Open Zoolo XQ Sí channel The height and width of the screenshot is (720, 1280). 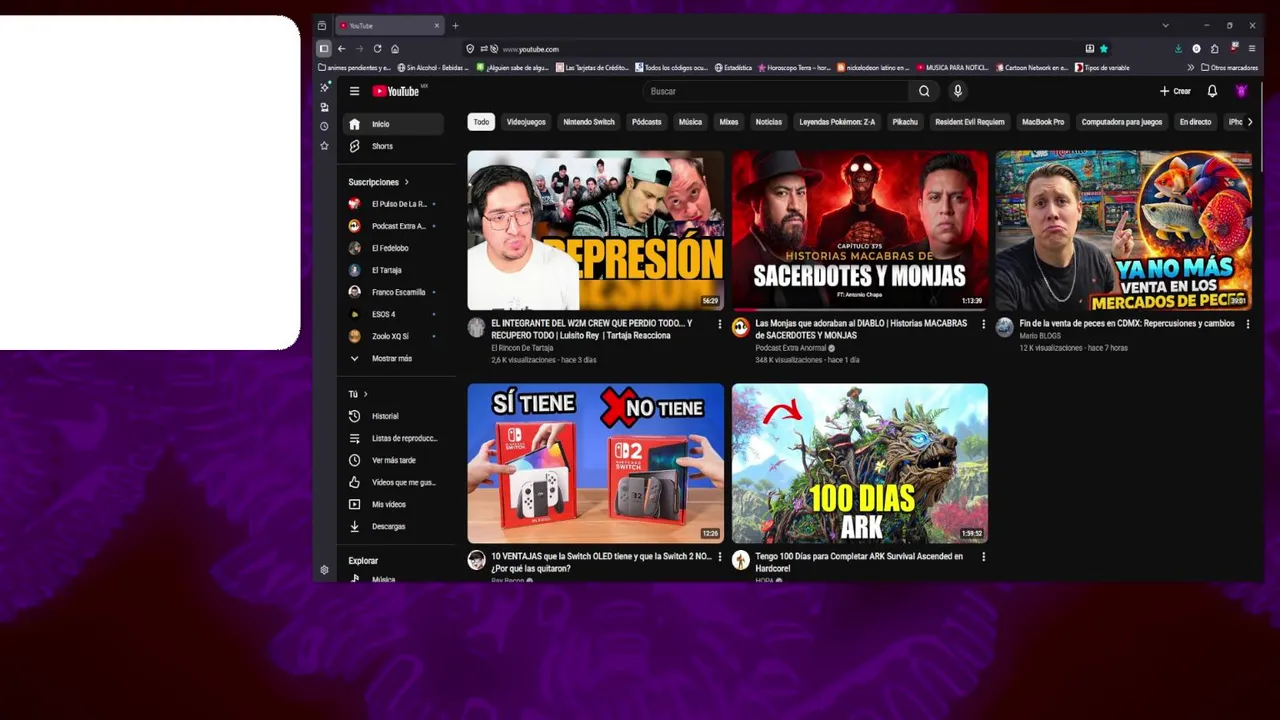click(x=393, y=336)
